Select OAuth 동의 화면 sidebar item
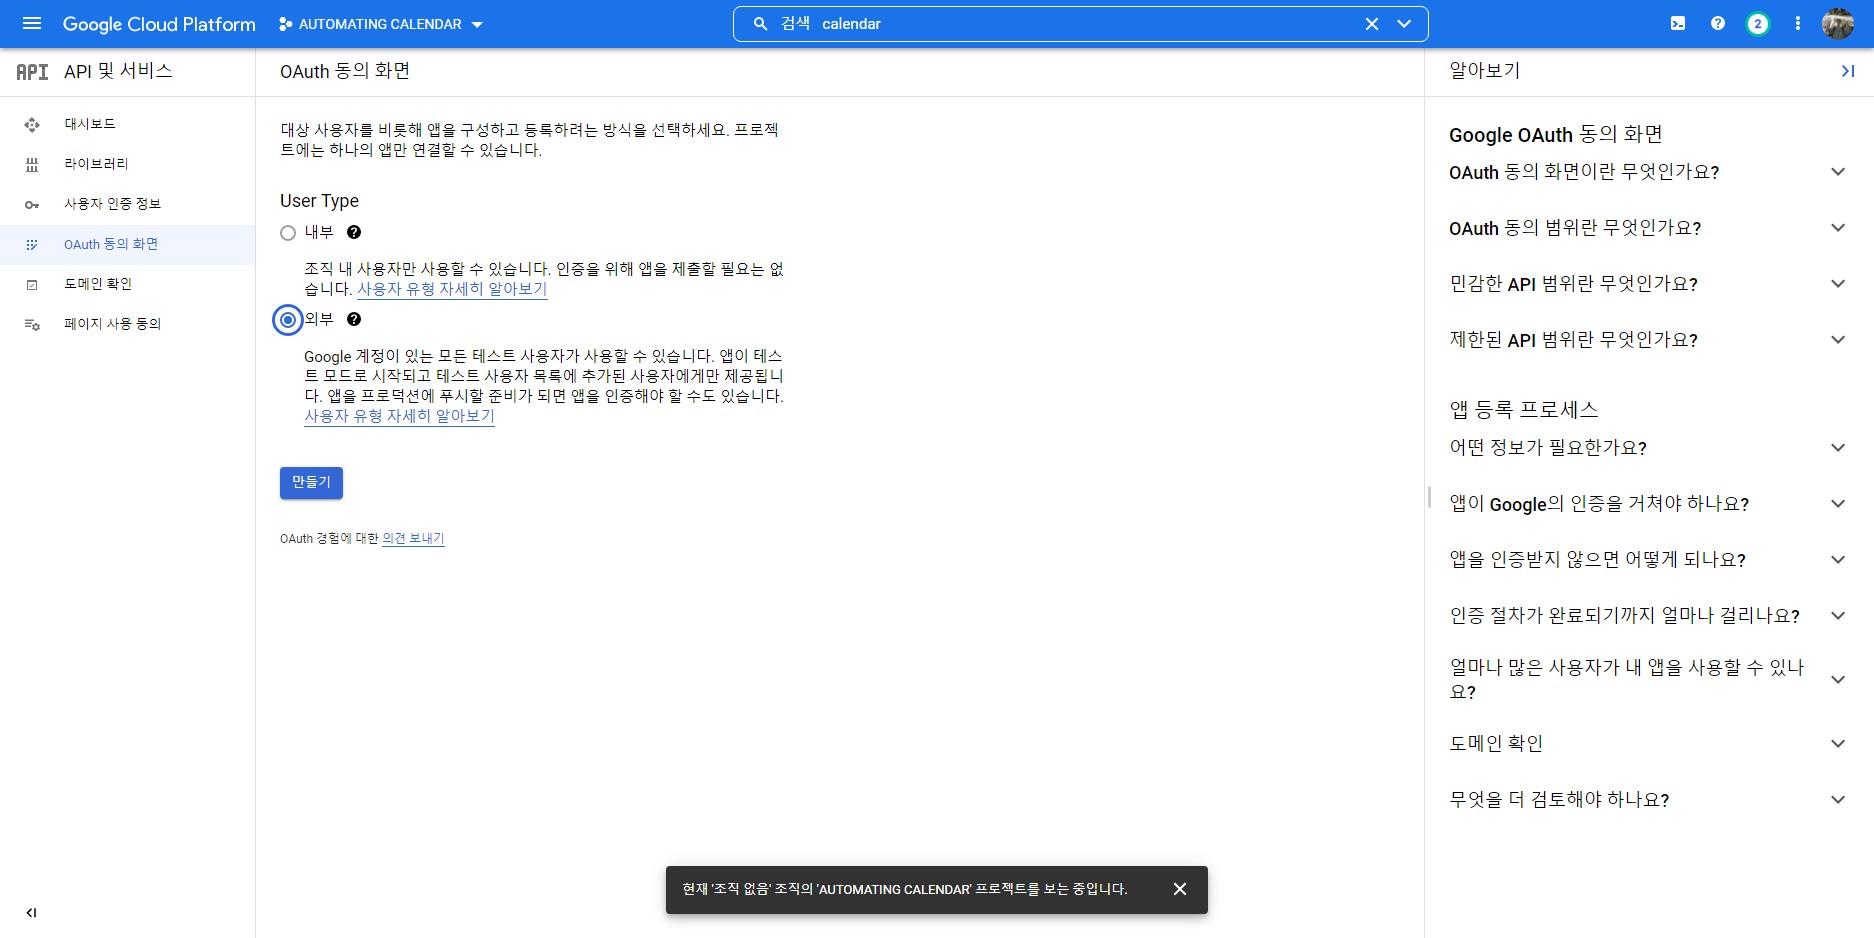The image size is (1874, 938). click(127, 244)
